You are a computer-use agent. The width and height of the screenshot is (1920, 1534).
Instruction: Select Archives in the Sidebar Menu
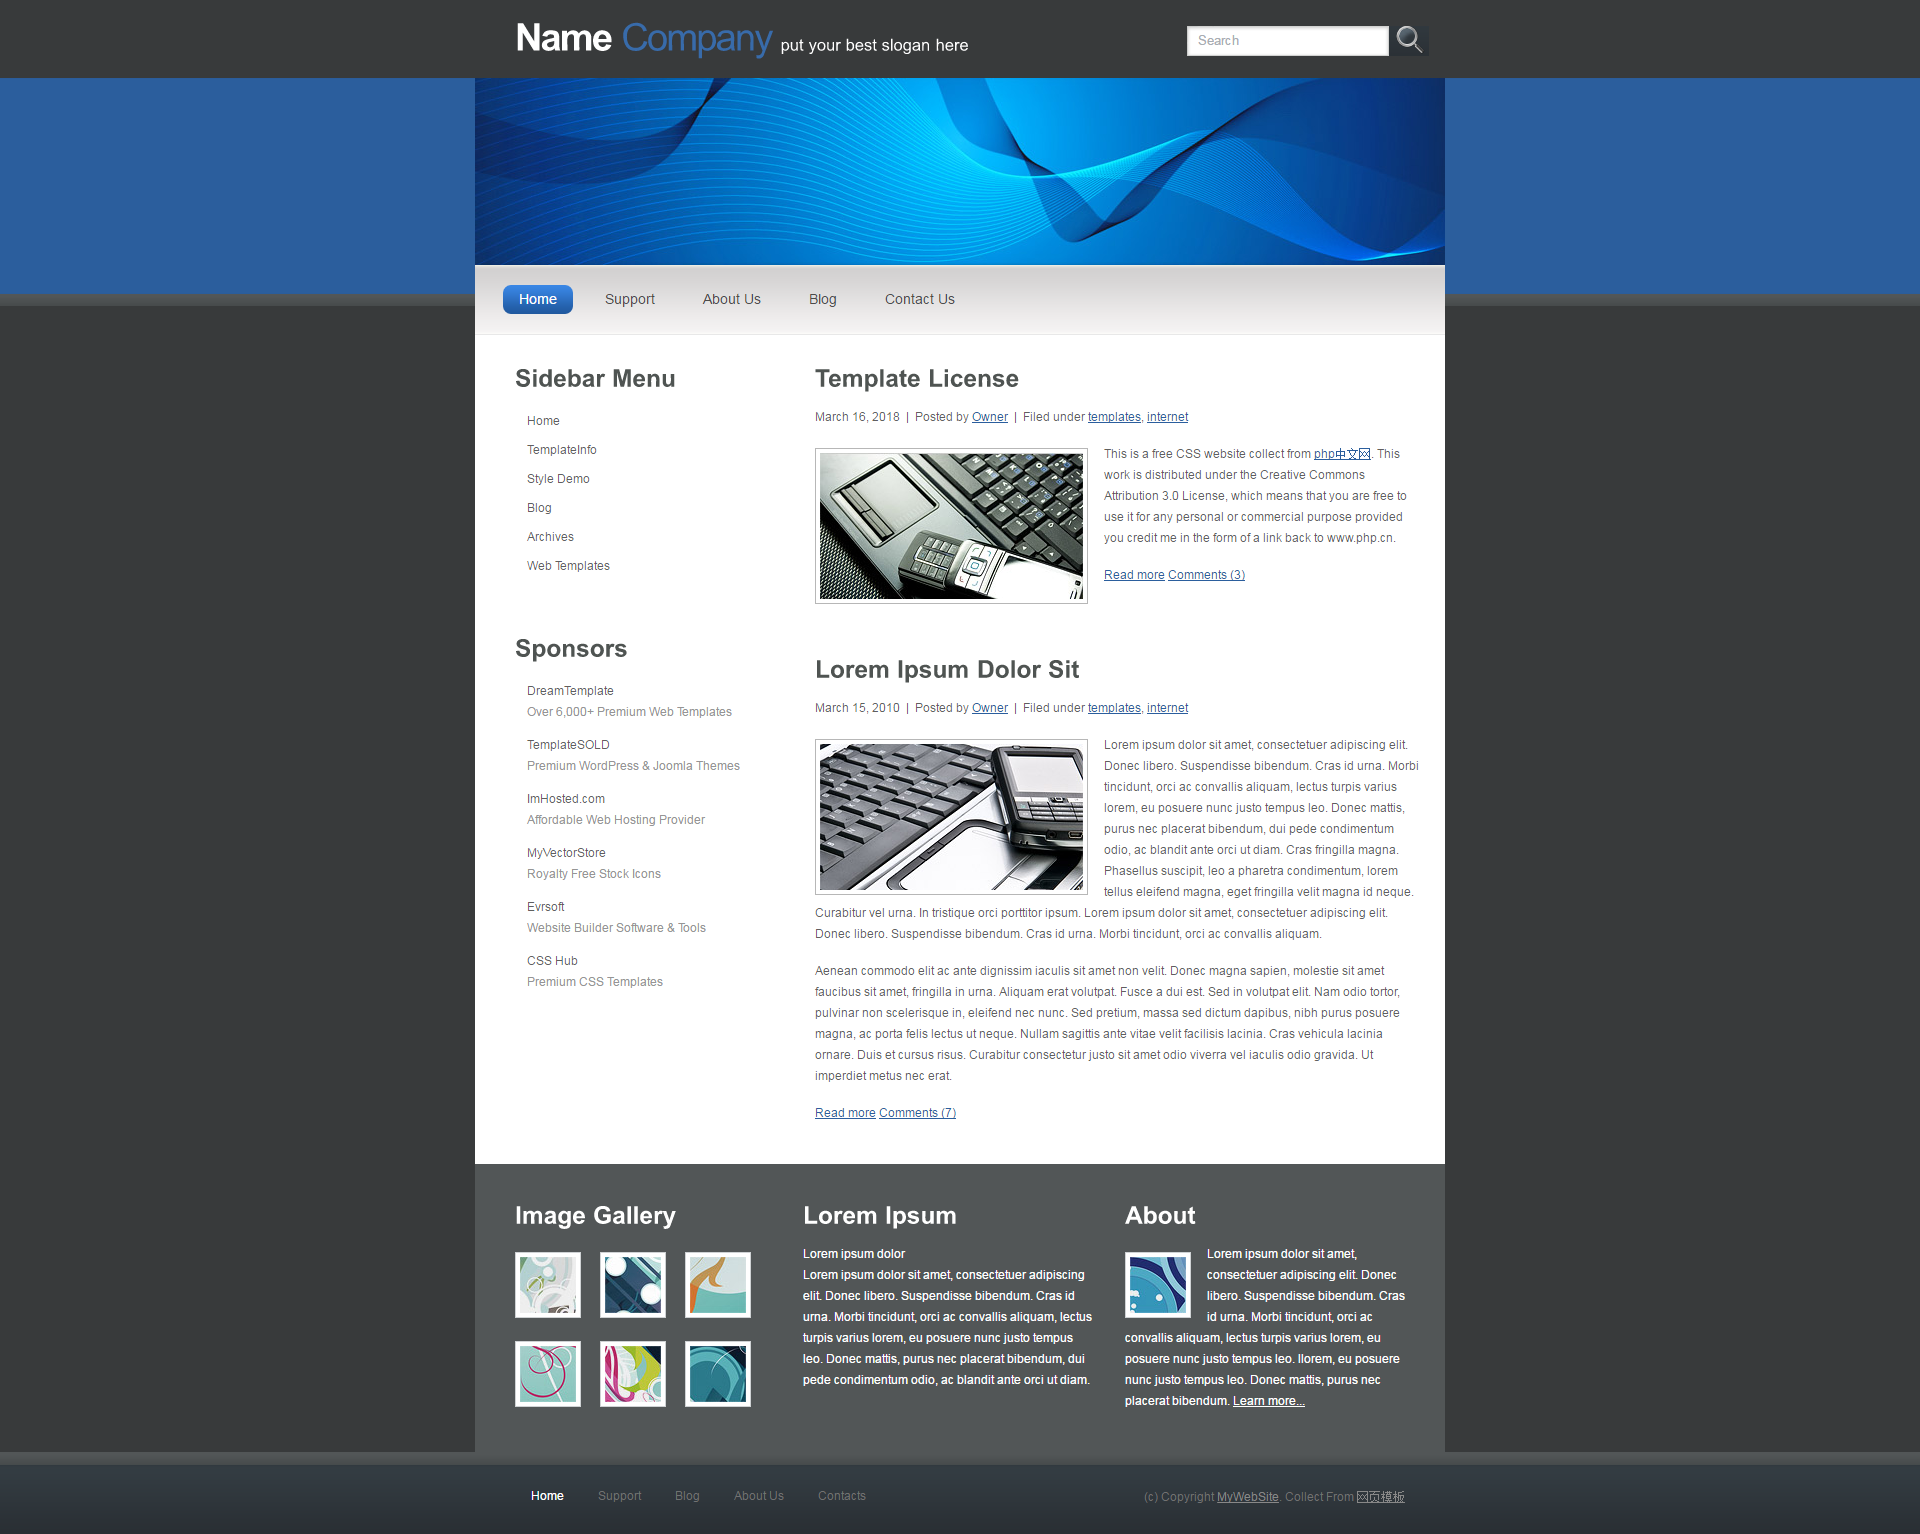[550, 537]
